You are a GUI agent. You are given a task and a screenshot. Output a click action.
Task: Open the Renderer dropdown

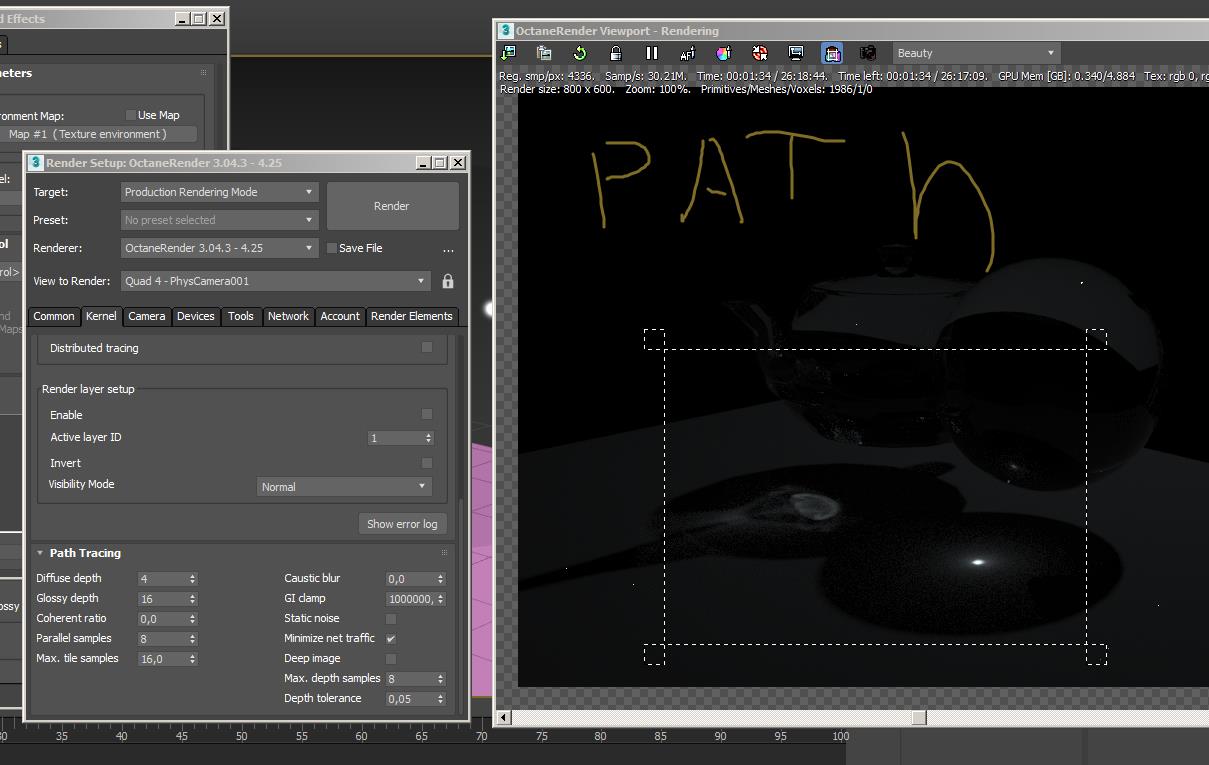220,248
